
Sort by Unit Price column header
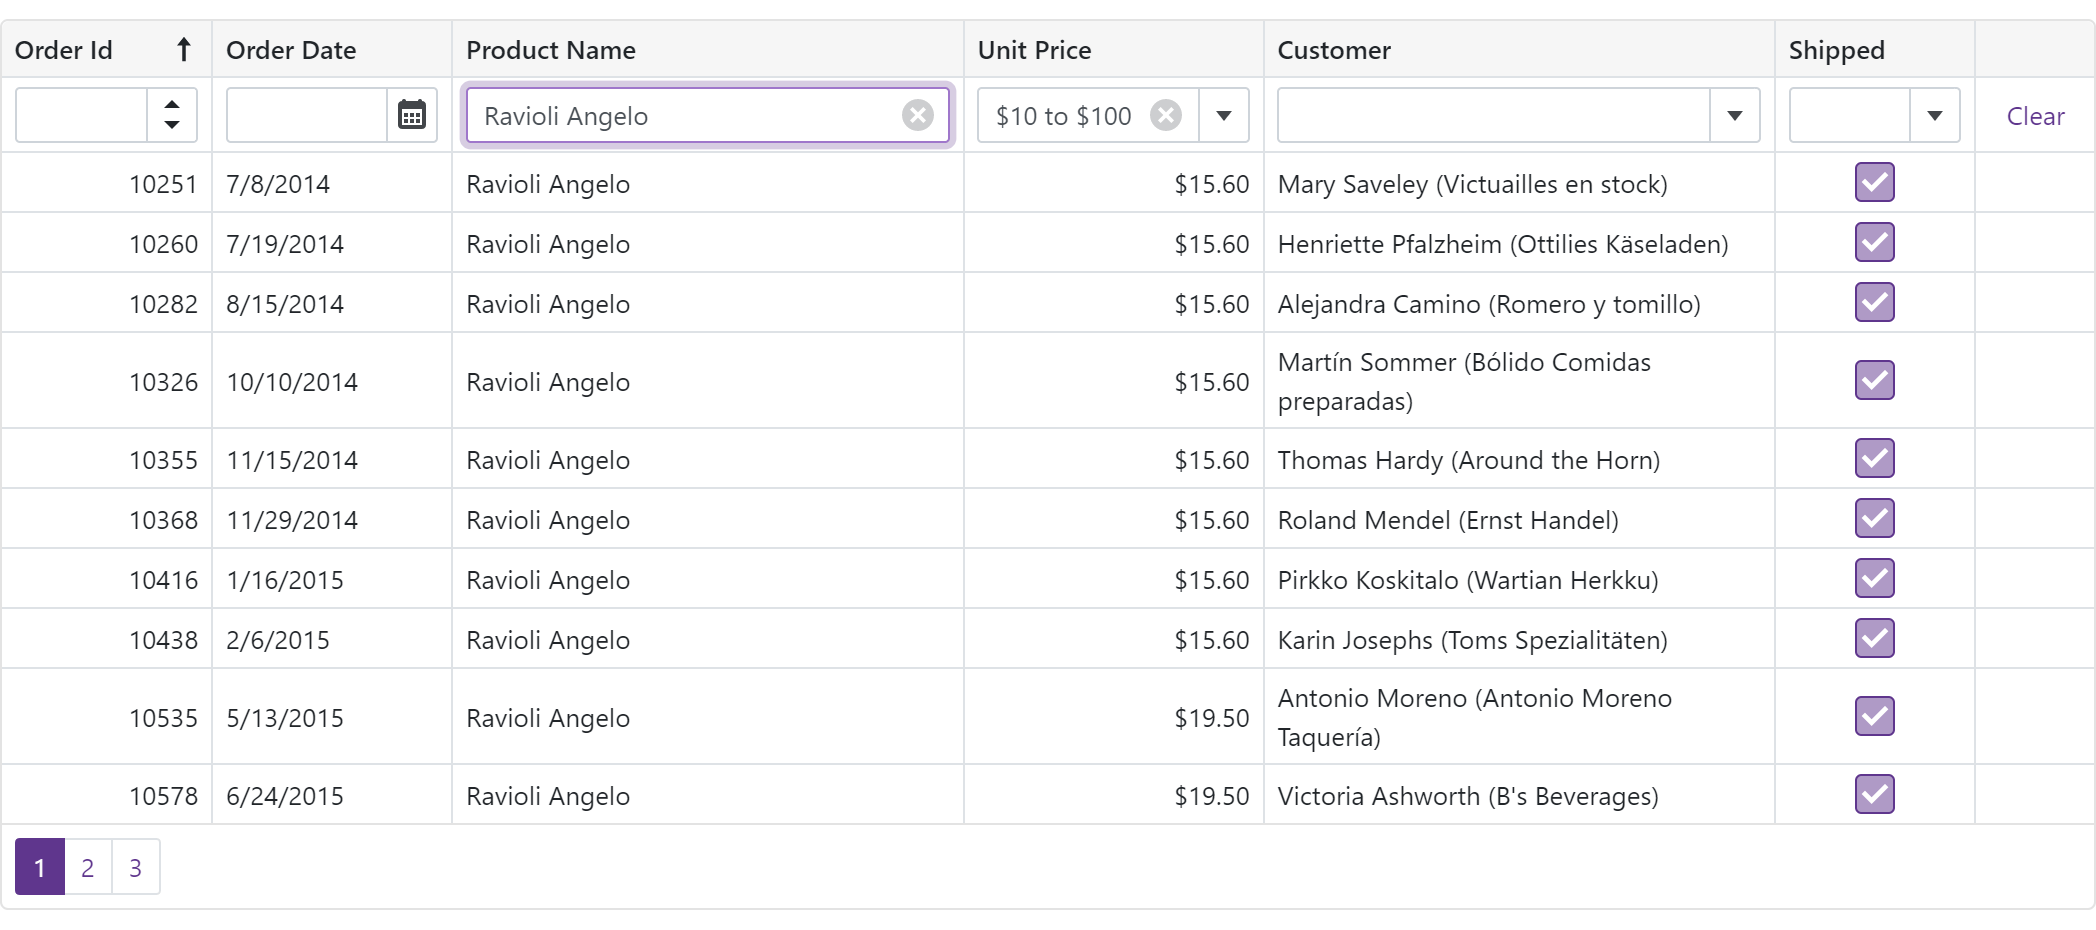(x=1034, y=50)
